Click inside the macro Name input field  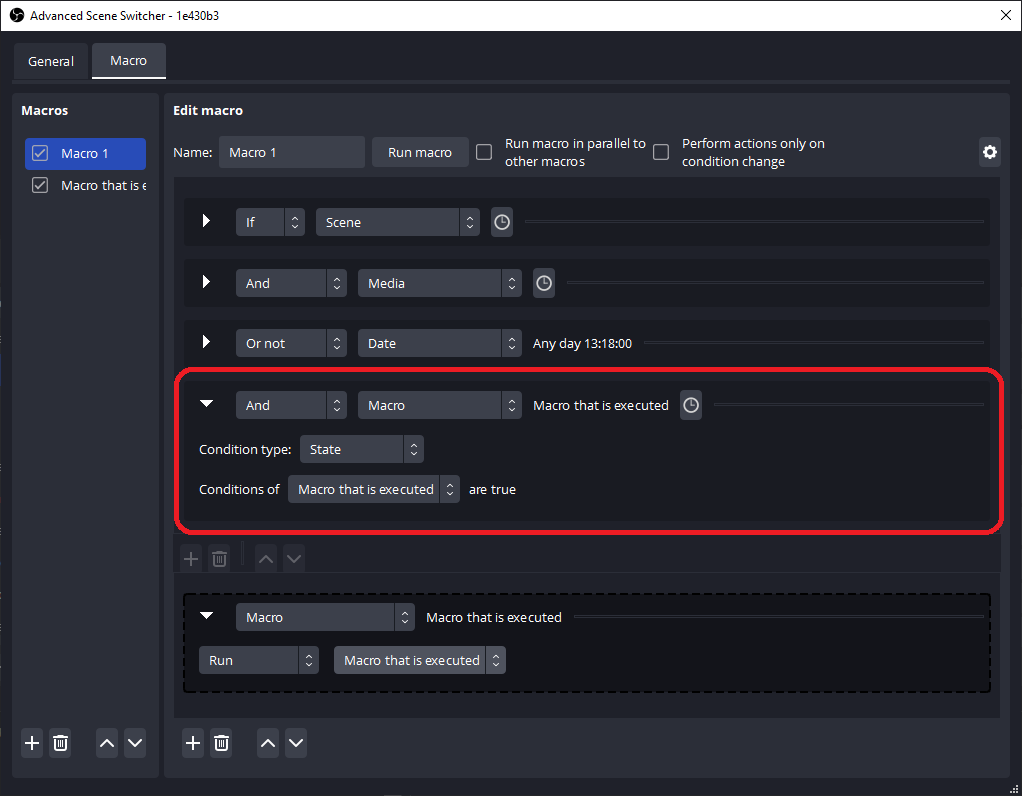point(292,152)
